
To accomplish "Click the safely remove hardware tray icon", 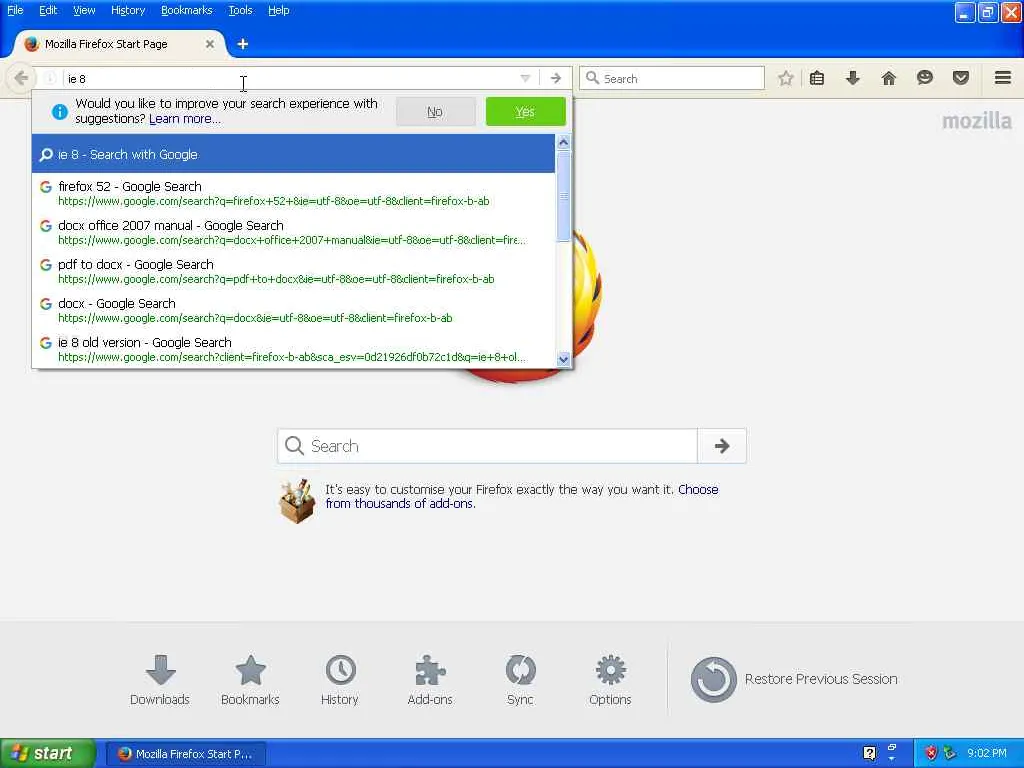I will pyautogui.click(x=950, y=754).
